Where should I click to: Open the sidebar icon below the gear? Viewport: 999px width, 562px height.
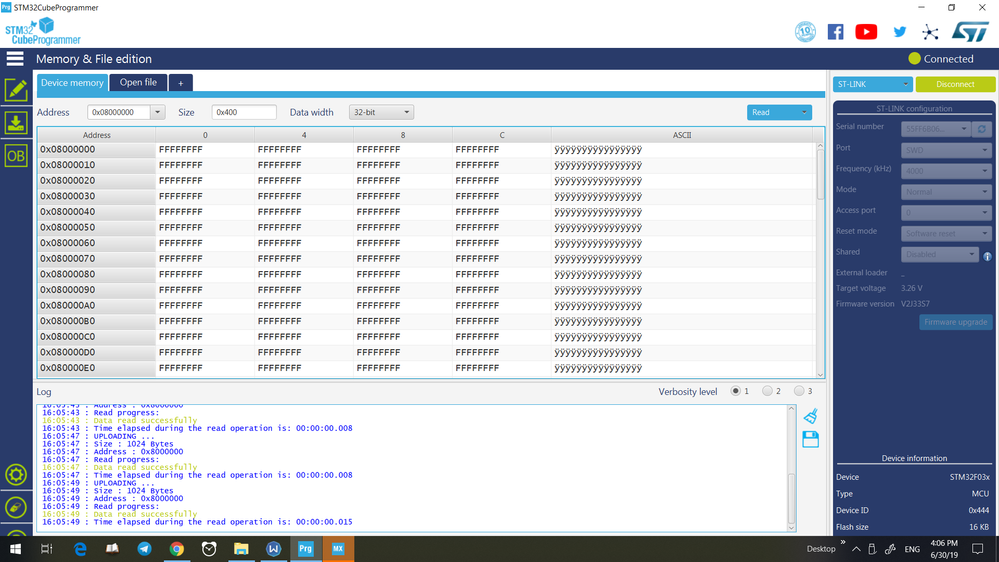click(x=16, y=508)
